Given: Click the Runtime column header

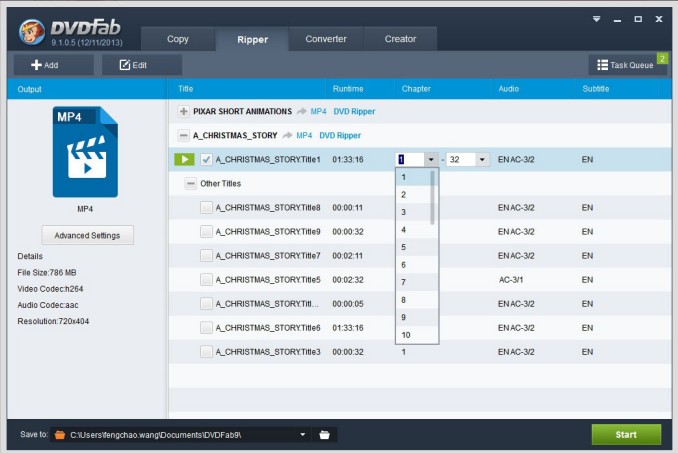Looking at the screenshot, I should click(x=348, y=89).
